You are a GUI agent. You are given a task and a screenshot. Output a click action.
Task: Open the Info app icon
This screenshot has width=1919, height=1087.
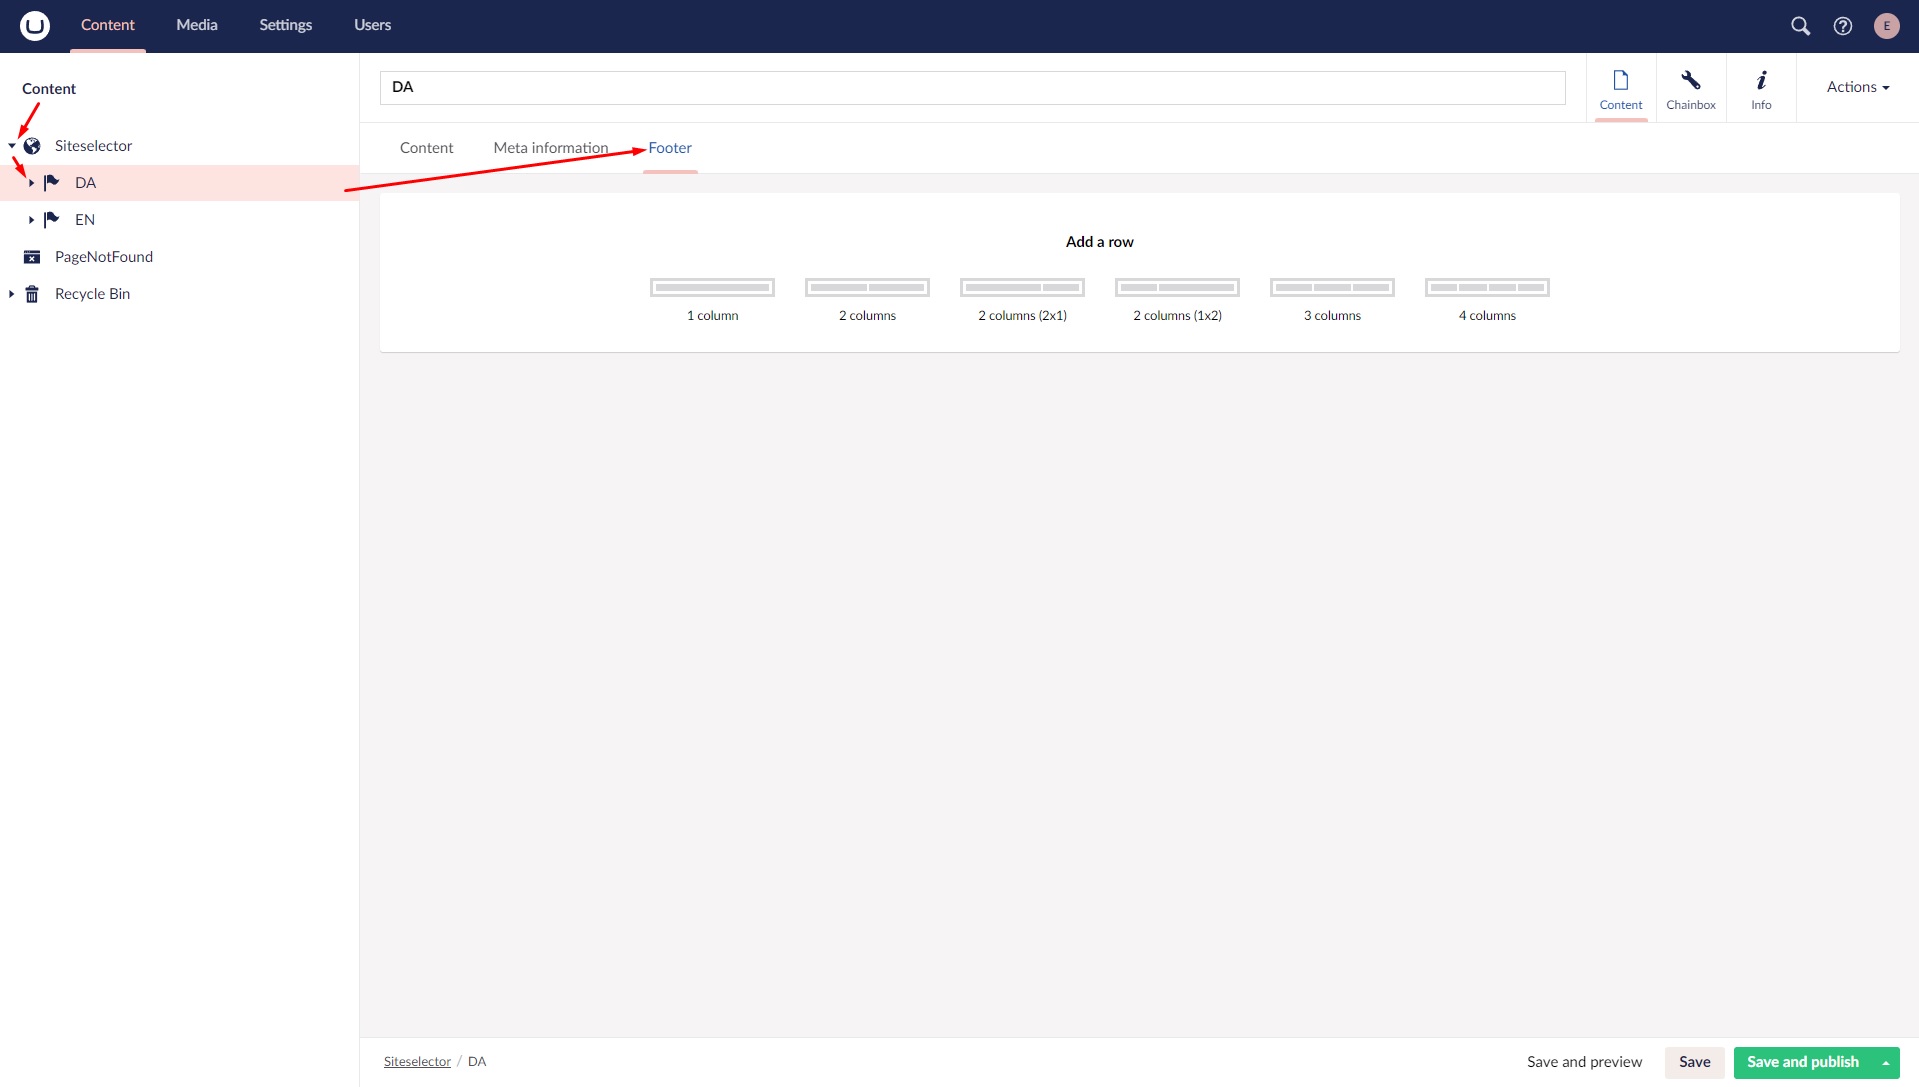tap(1760, 89)
